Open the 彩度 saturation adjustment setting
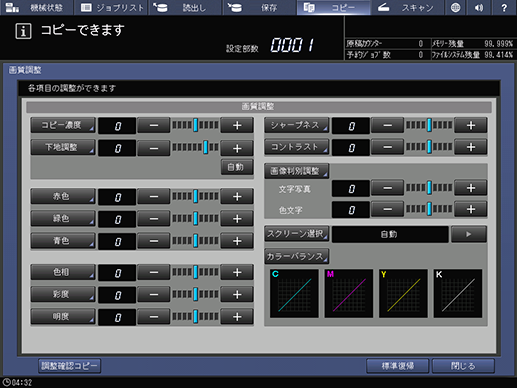Image resolution: width=517 pixels, height=388 pixels. tap(63, 294)
